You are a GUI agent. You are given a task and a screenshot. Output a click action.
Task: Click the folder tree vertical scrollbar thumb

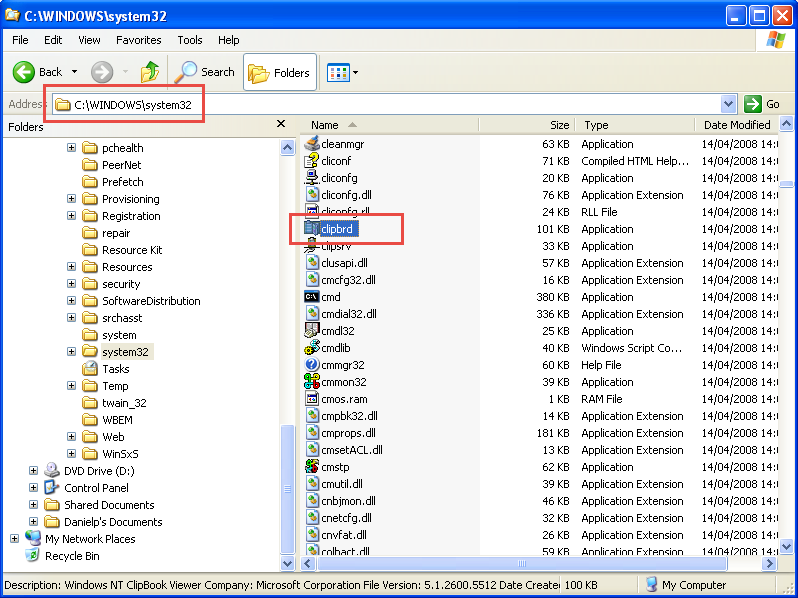point(288,490)
